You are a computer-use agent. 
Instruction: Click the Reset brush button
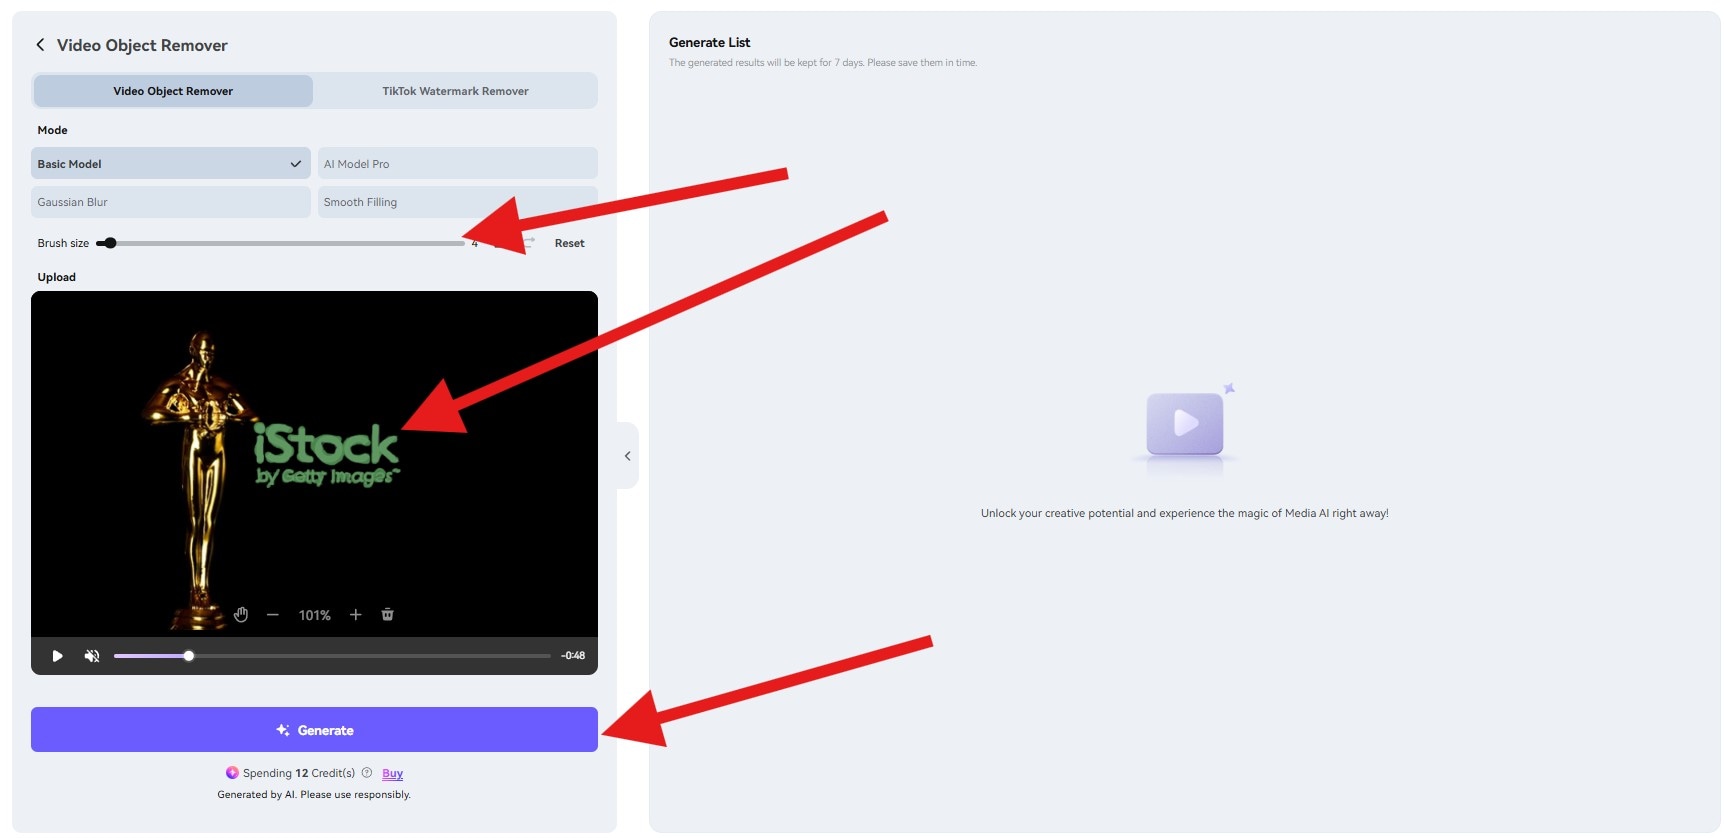pos(569,243)
